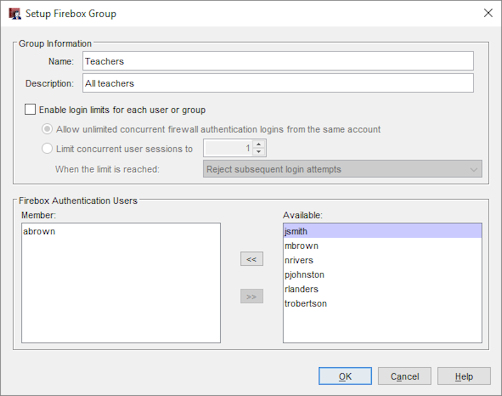Select trobertson in the Available list
Screen dimensions: 502x396
(382, 303)
